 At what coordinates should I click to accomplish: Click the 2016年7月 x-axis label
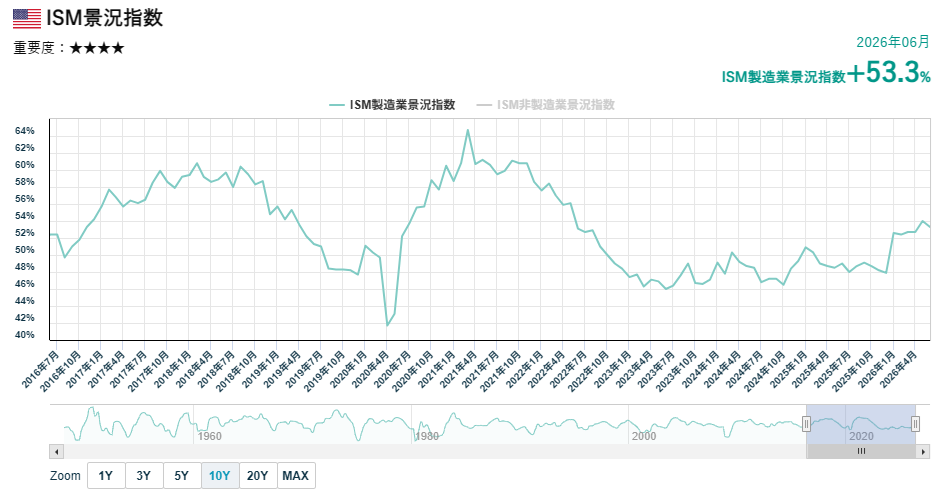[x=41, y=368]
